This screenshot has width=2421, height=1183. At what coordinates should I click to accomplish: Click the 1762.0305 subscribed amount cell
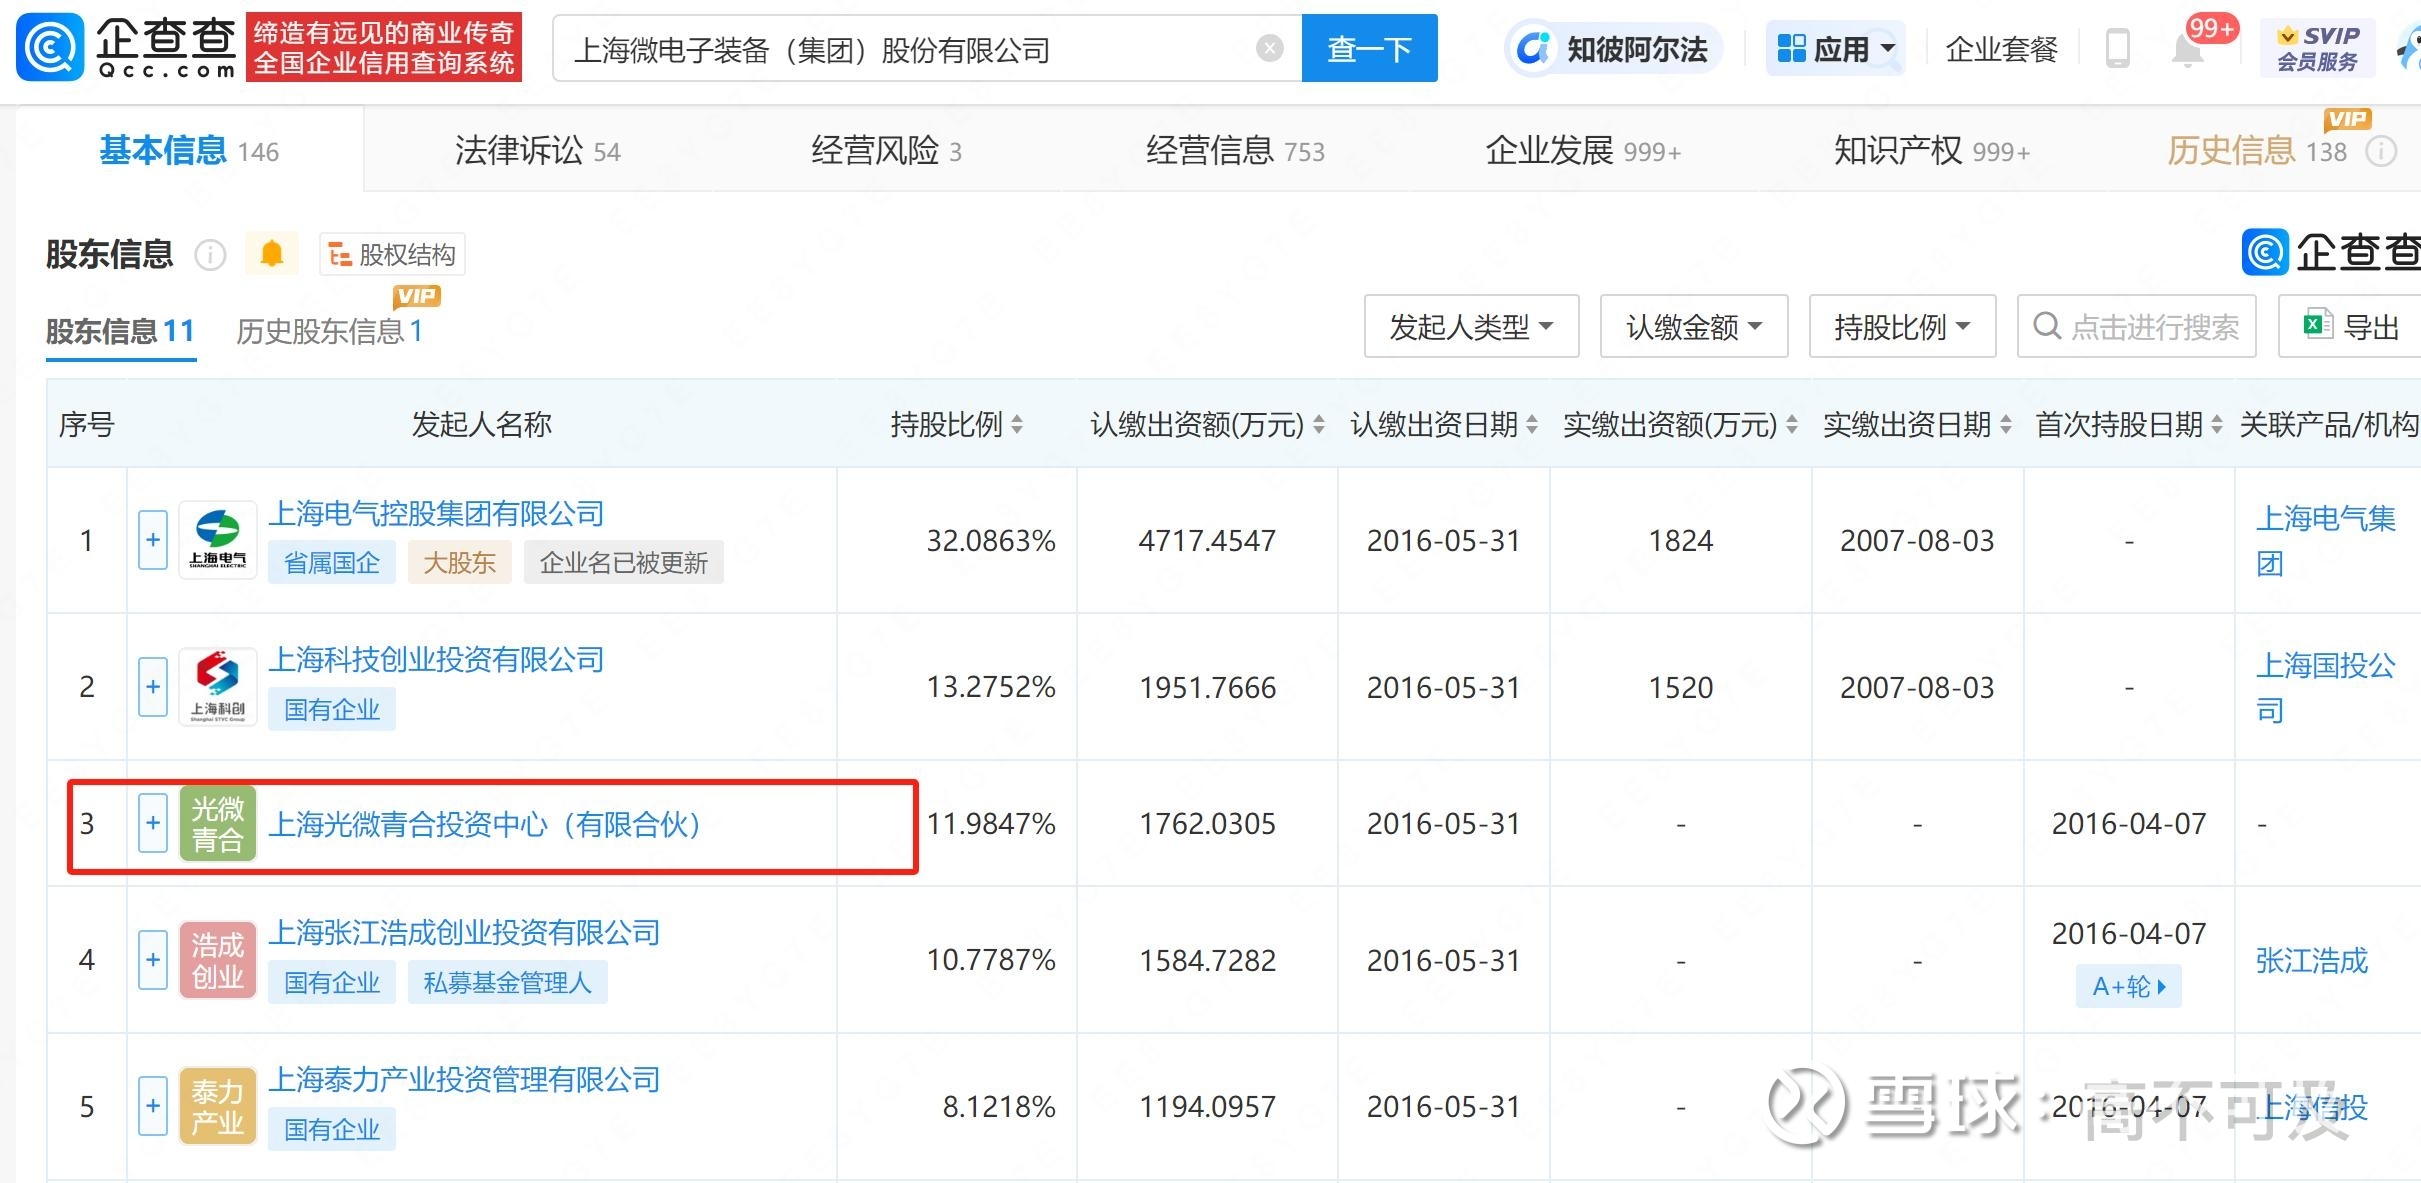click(1207, 824)
